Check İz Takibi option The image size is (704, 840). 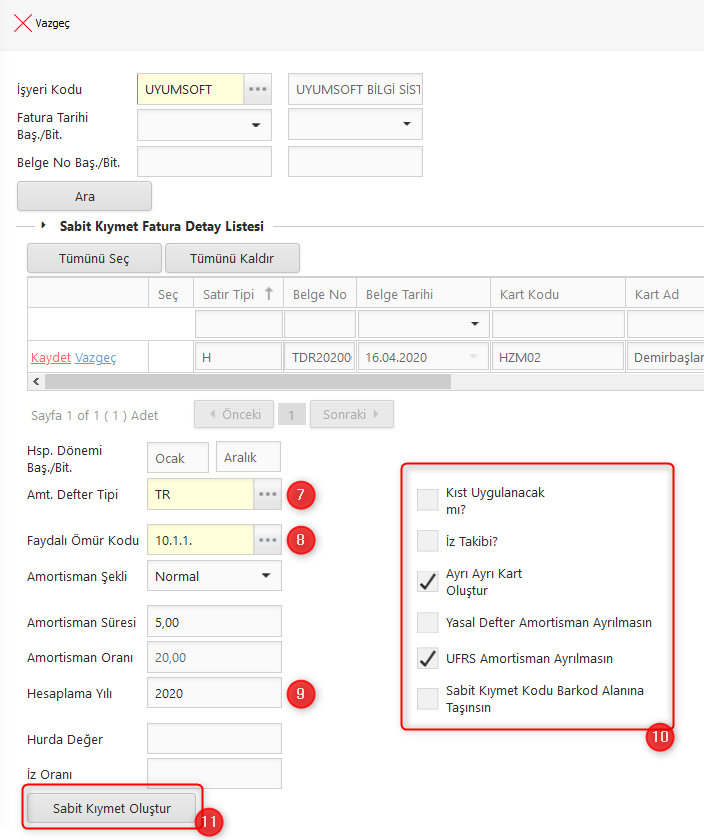point(428,540)
